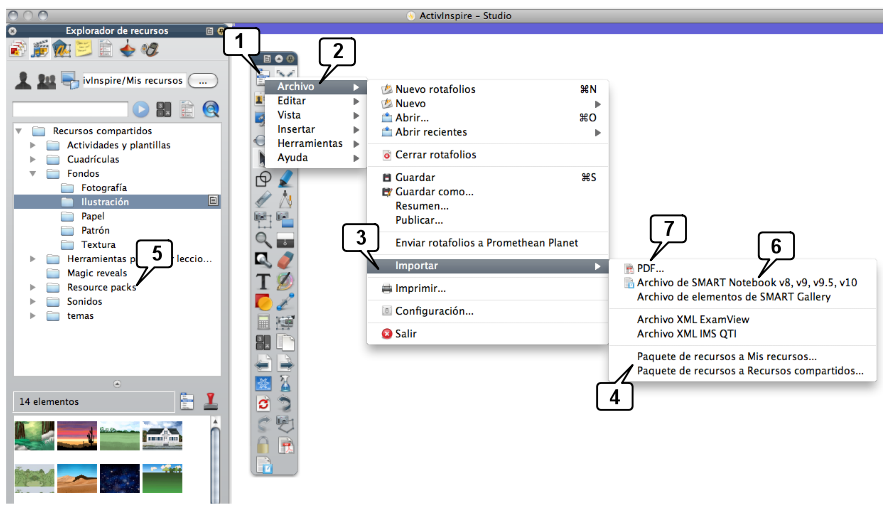Viewport: 887px width, 508px height.
Task: Click Guardar como... menu entry
Action: [434, 191]
